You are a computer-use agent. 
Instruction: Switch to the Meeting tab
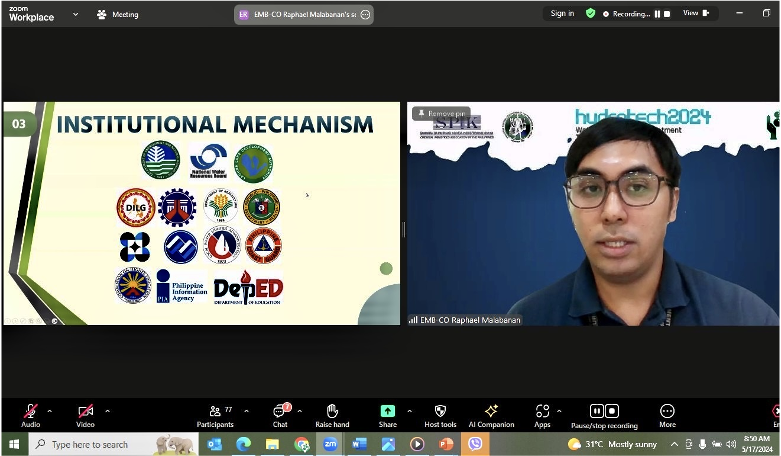pyautogui.click(x=118, y=14)
